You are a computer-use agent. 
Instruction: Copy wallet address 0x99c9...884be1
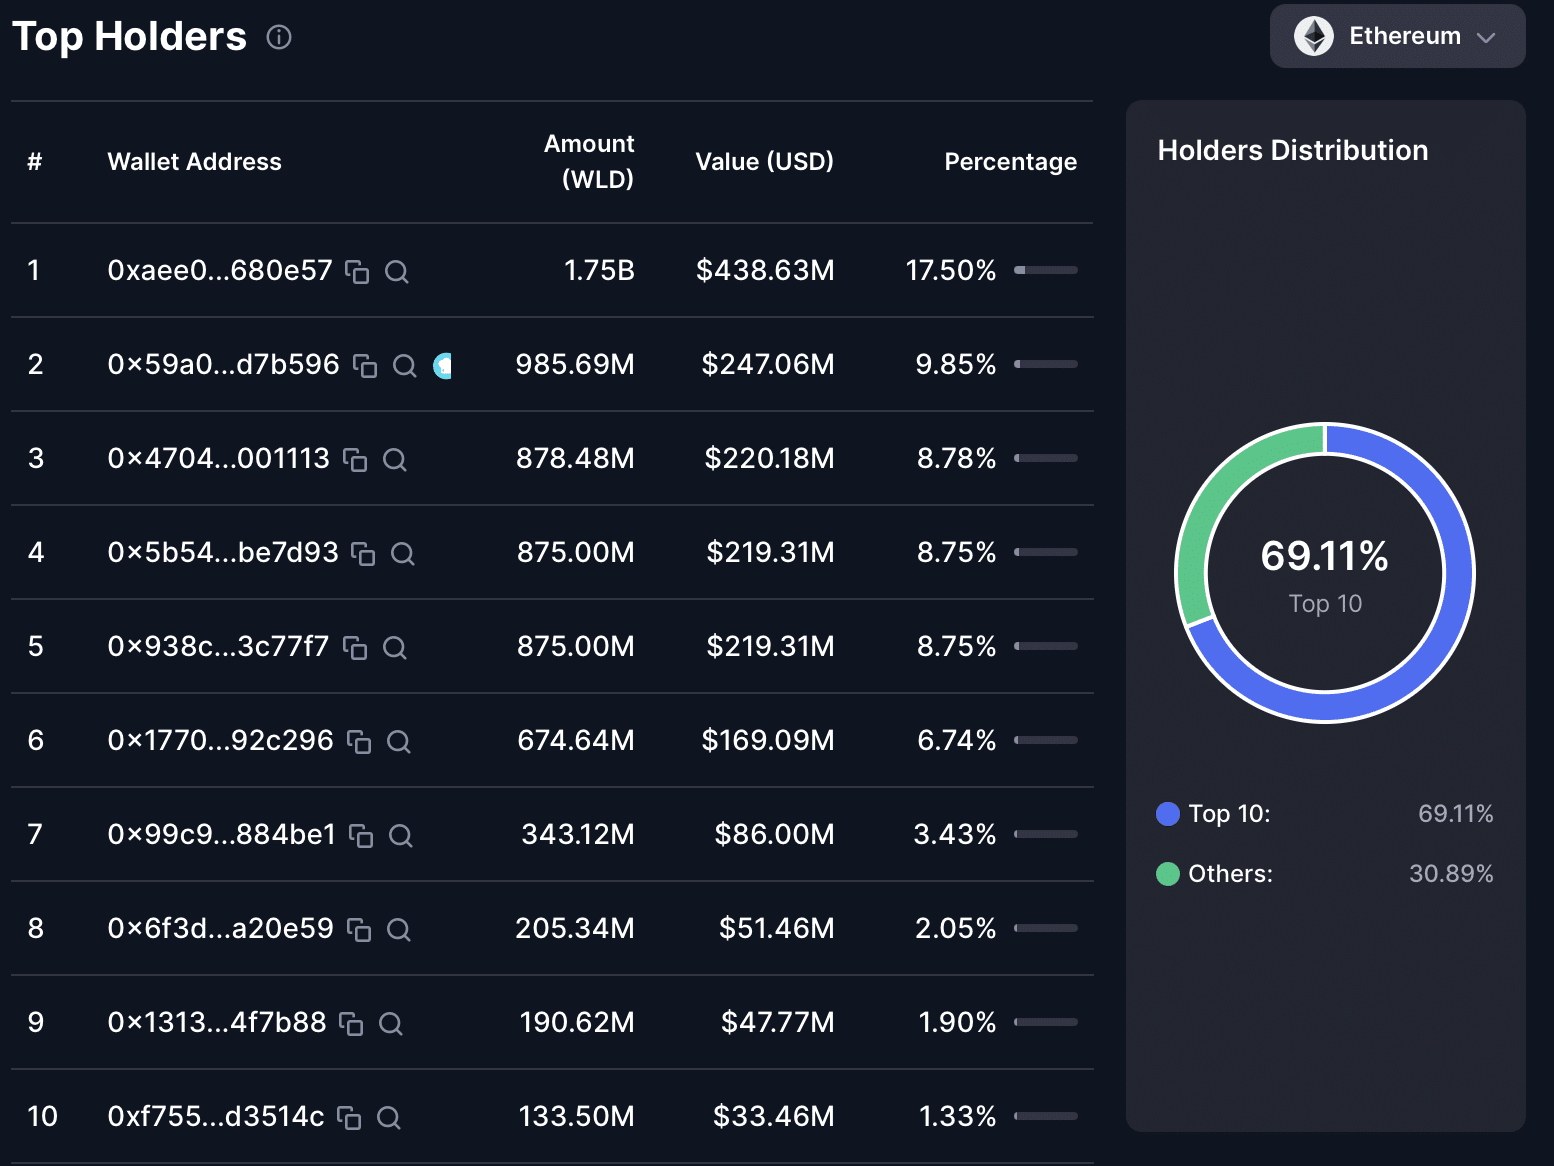[361, 836]
